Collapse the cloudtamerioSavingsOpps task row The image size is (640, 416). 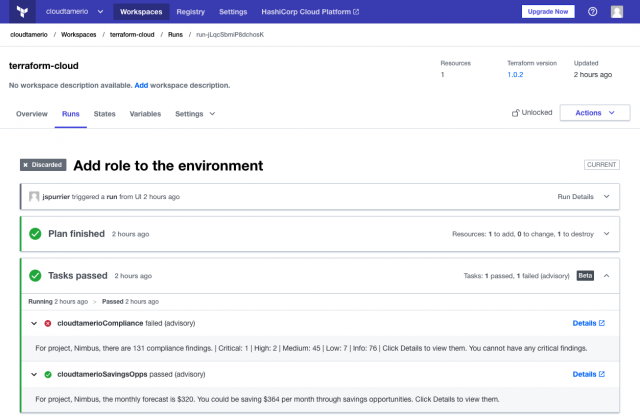(34, 374)
